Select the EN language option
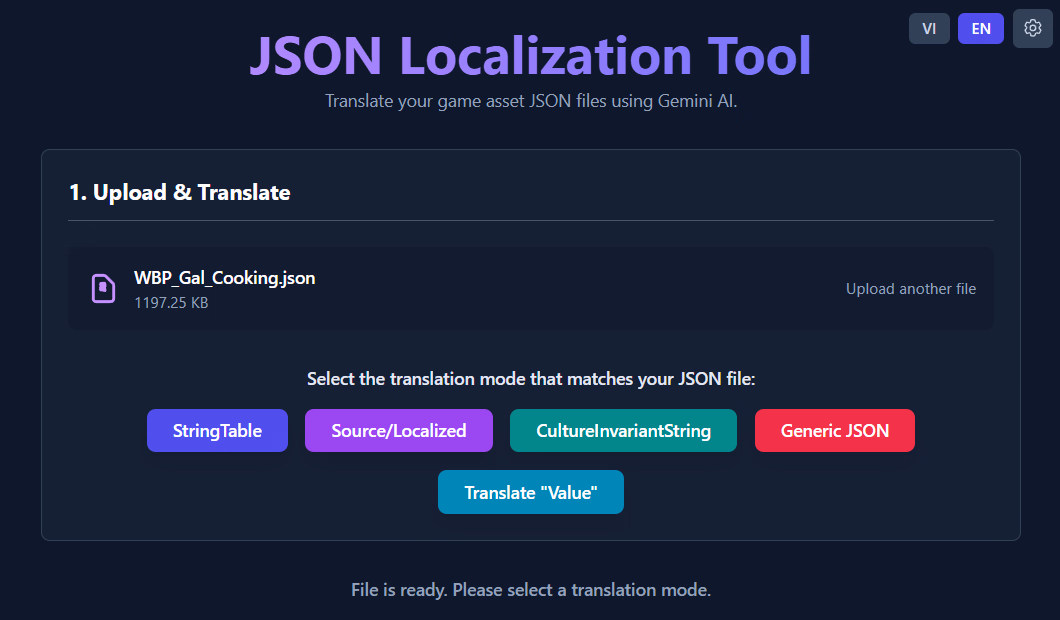Viewport: 1060px width, 620px height. [x=980, y=29]
